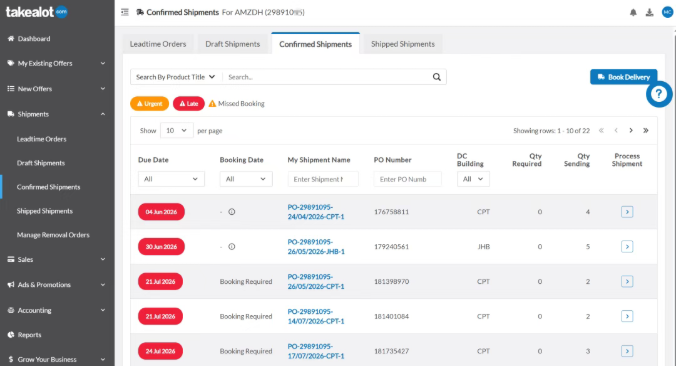Go to next page of results
679x368 pixels.
(631, 131)
